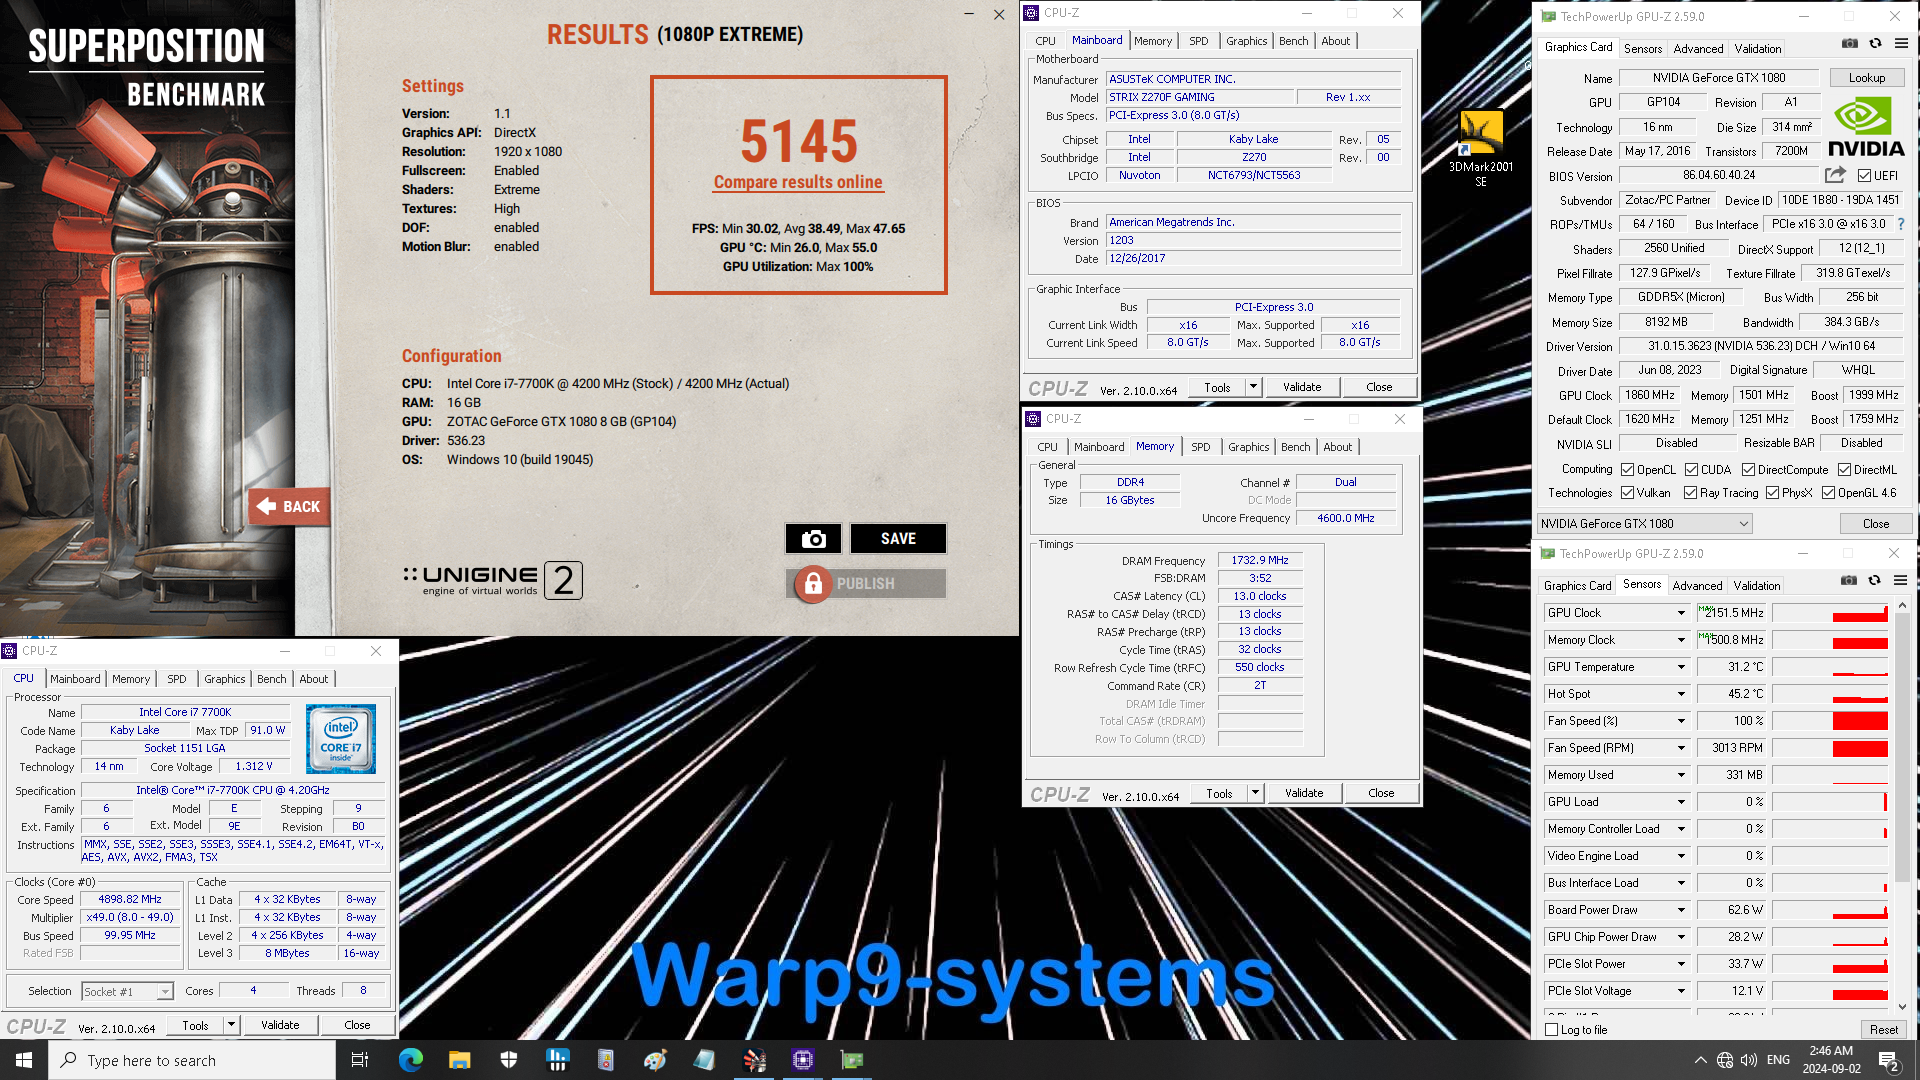
Task: Click the Memory Clock sensor graph
Action: (1830, 640)
